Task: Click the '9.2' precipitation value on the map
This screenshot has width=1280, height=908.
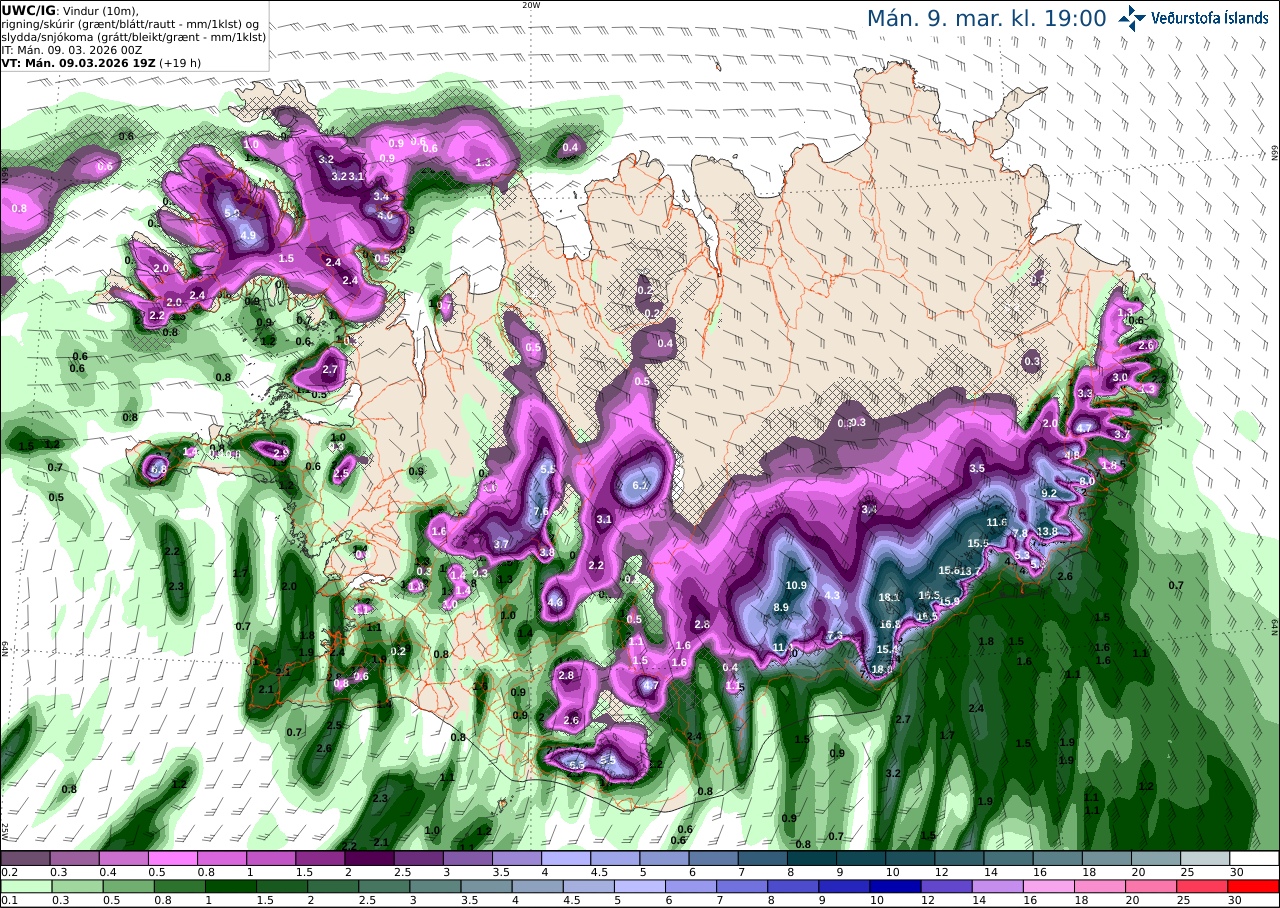Action: tap(1049, 493)
